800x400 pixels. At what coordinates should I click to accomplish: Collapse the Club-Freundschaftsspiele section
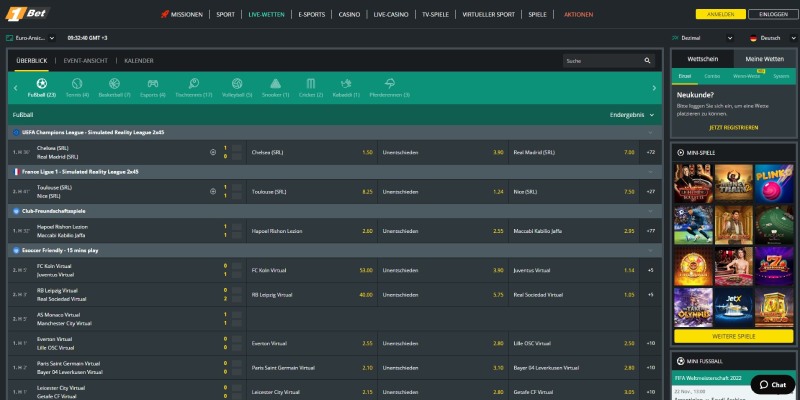[650, 211]
